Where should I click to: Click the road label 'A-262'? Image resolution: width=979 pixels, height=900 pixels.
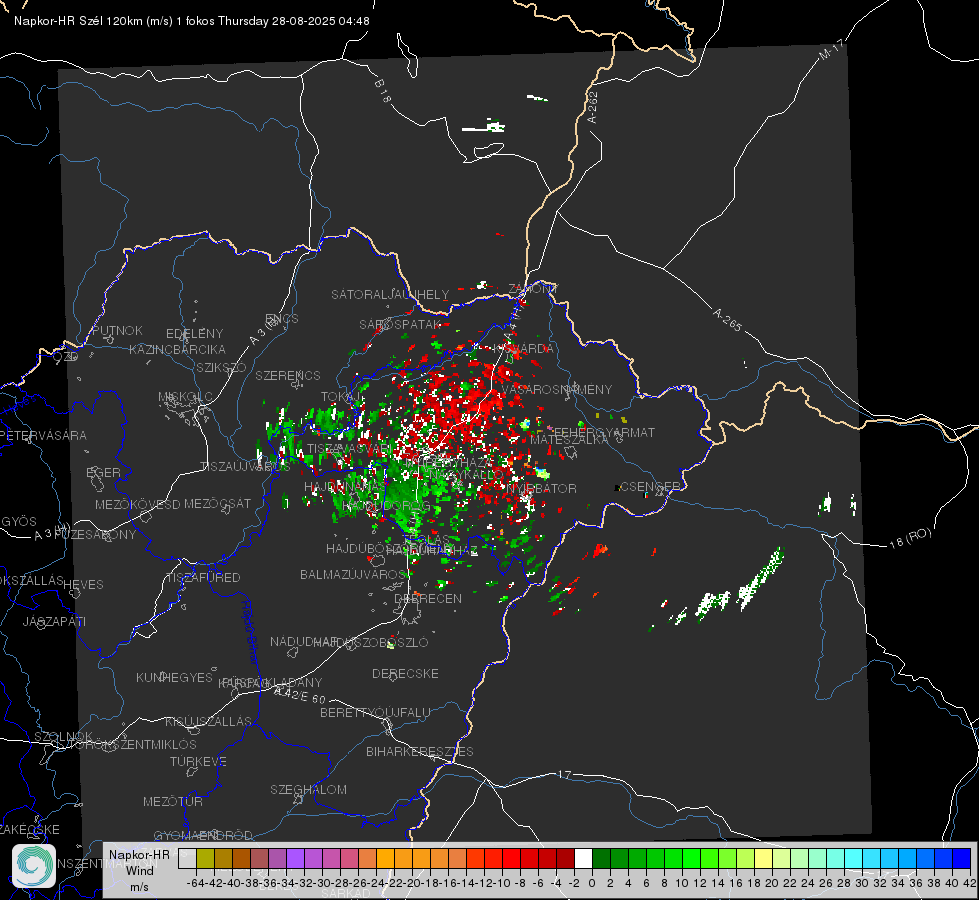coord(593,107)
